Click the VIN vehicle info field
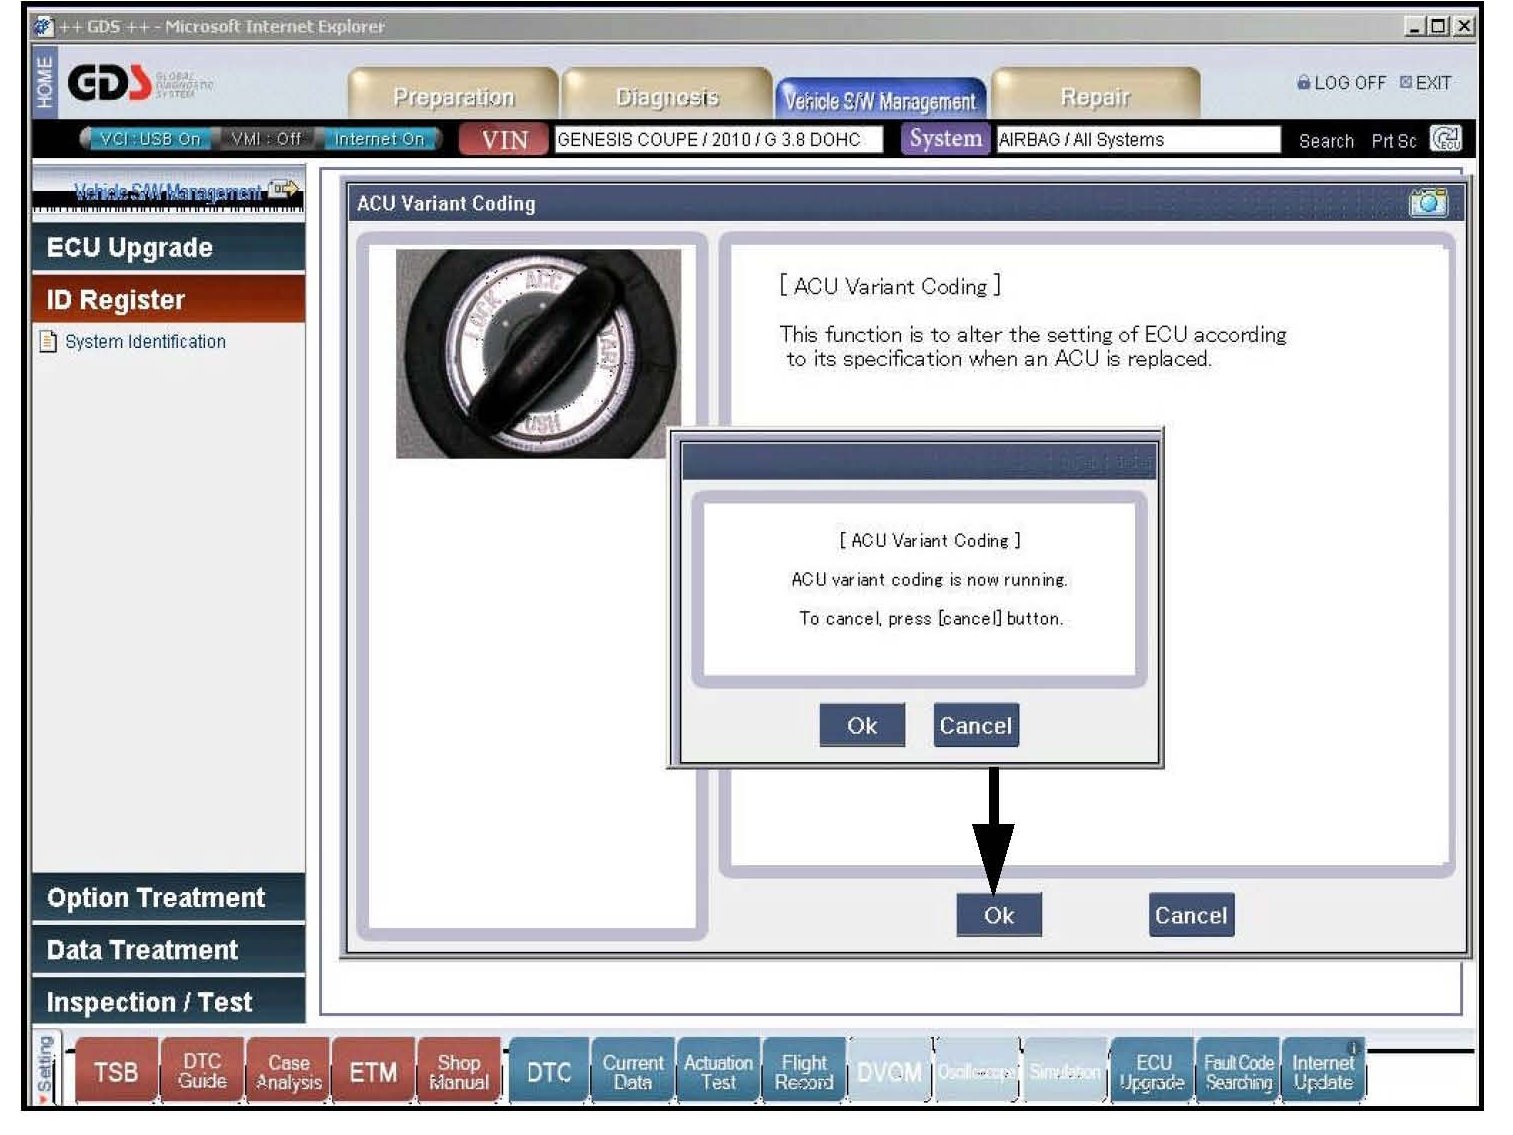This screenshot has width=1513, height=1135. coord(718,139)
